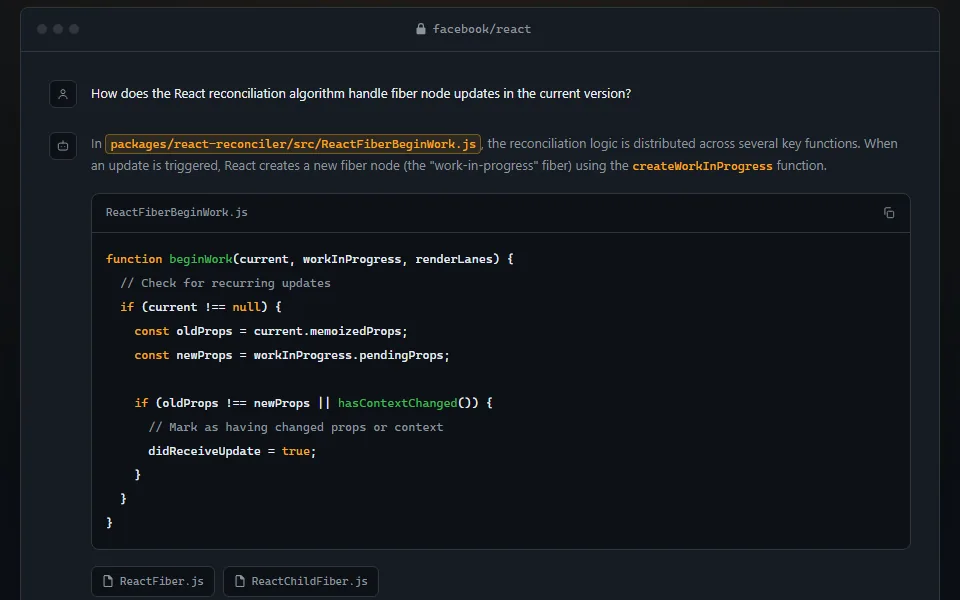Click the red window close dot
Image resolution: width=960 pixels, height=600 pixels.
(x=42, y=29)
